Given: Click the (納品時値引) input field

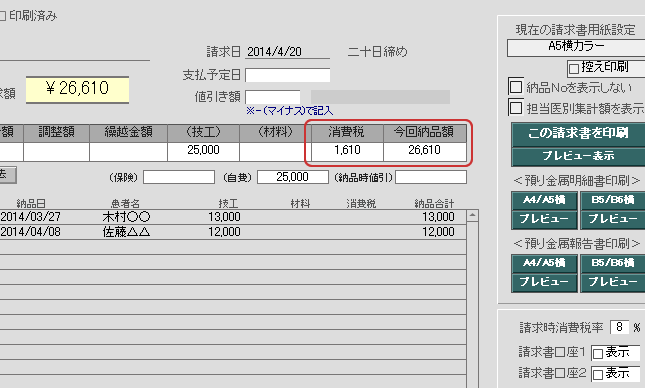Looking at the screenshot, I should click(431, 177).
